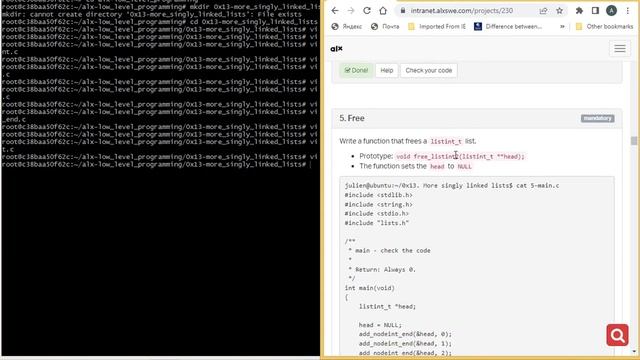Toggle the browser side panel
640x360 pixels.
point(595,11)
